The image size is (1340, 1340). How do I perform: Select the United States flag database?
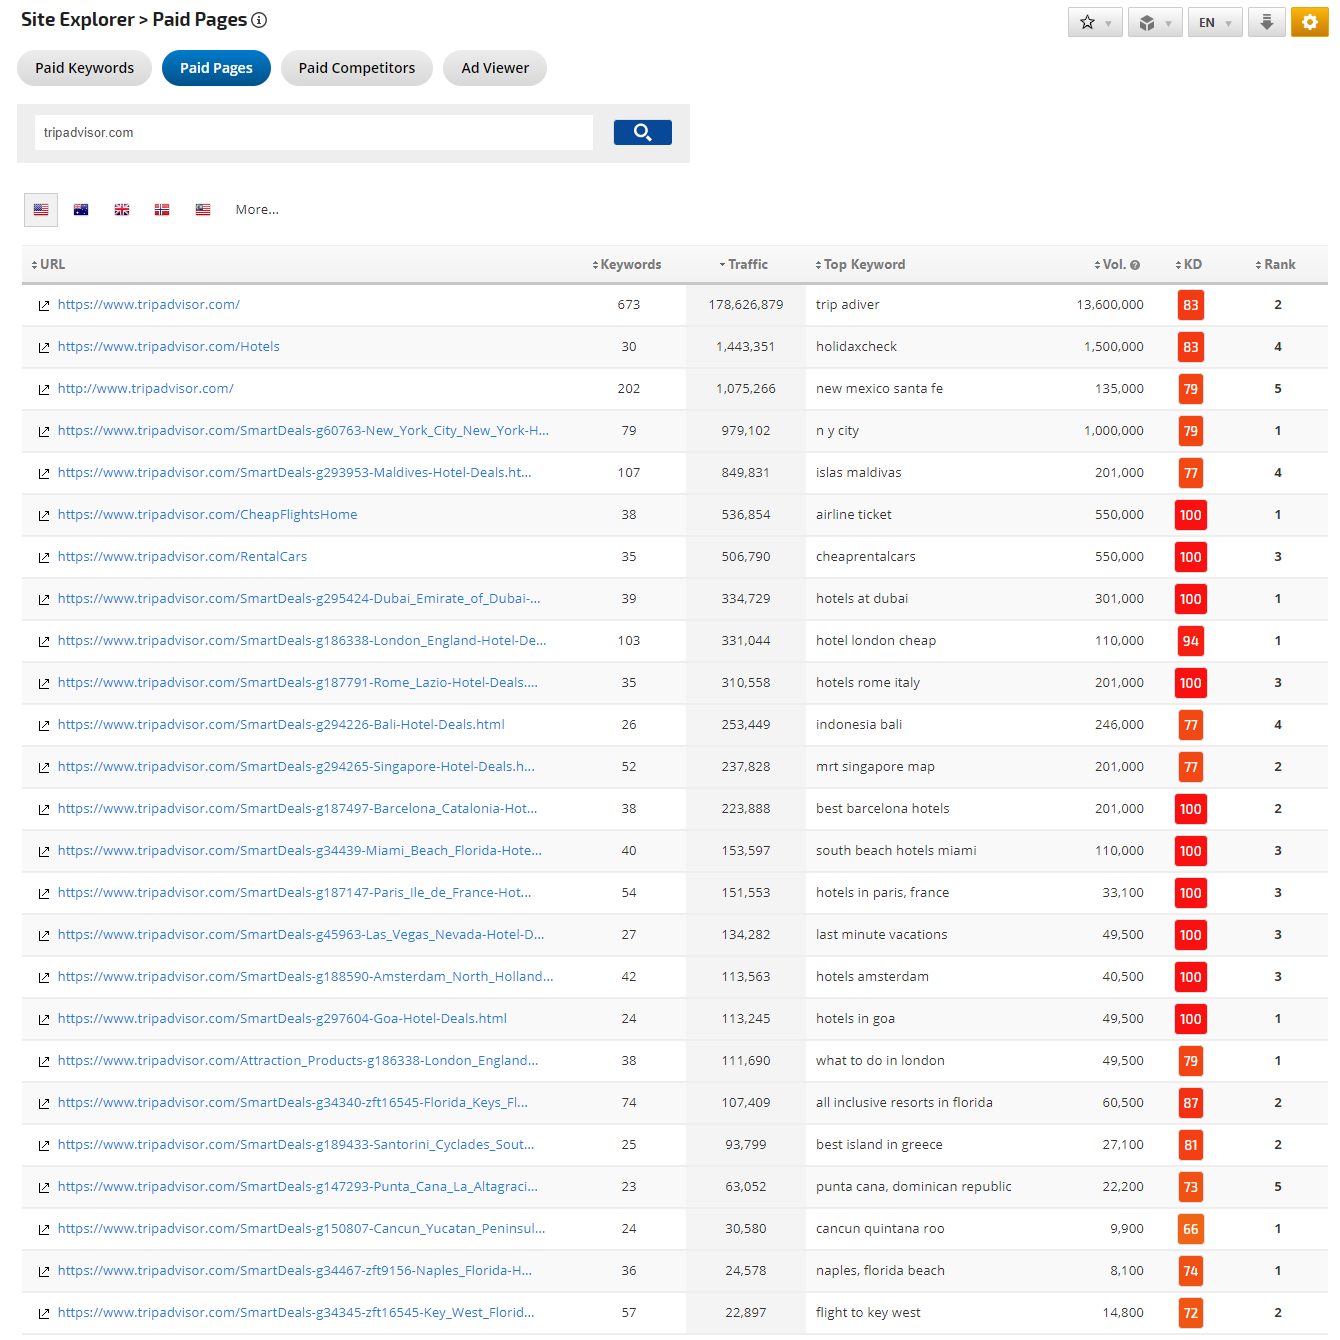41,210
